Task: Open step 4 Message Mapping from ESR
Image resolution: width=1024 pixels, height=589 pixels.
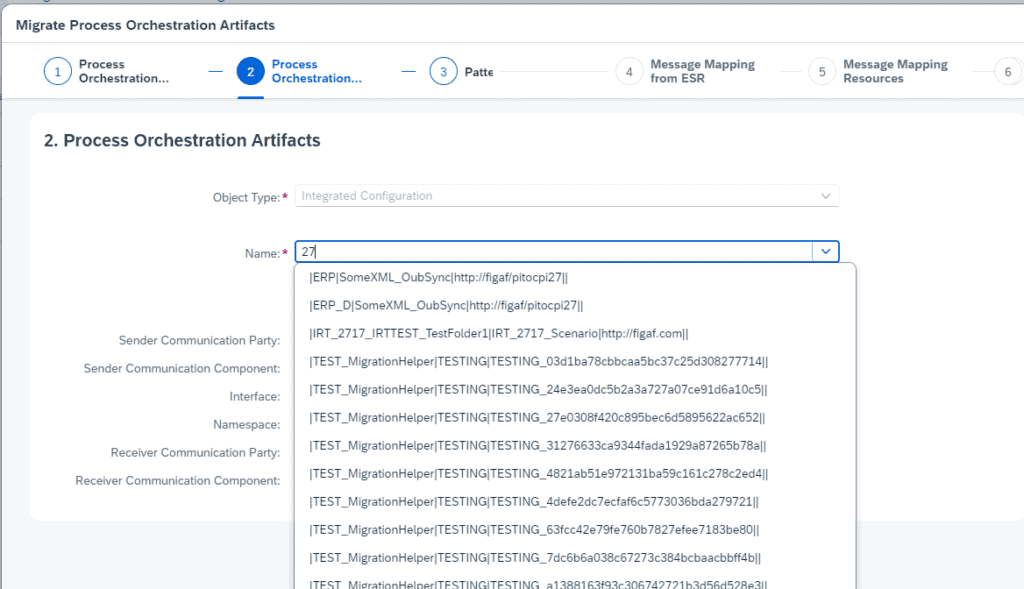Action: click(x=702, y=71)
